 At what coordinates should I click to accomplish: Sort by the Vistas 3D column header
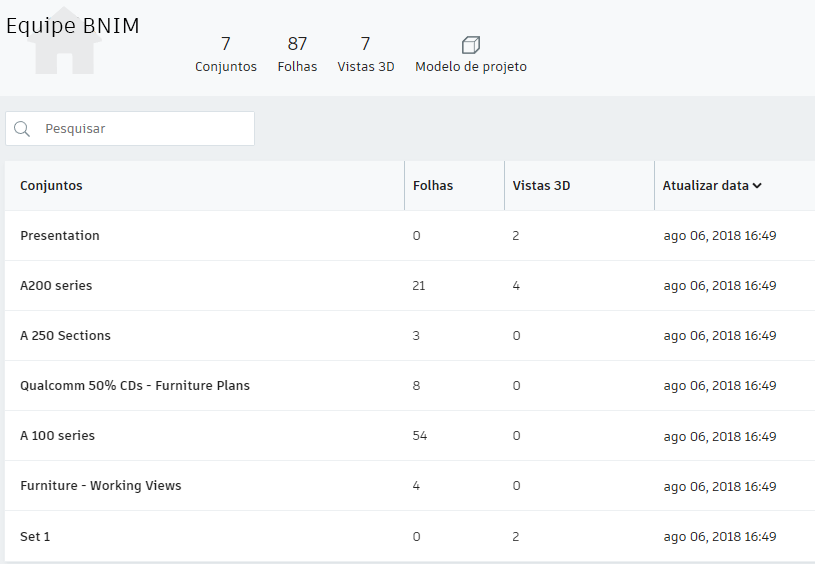541,186
